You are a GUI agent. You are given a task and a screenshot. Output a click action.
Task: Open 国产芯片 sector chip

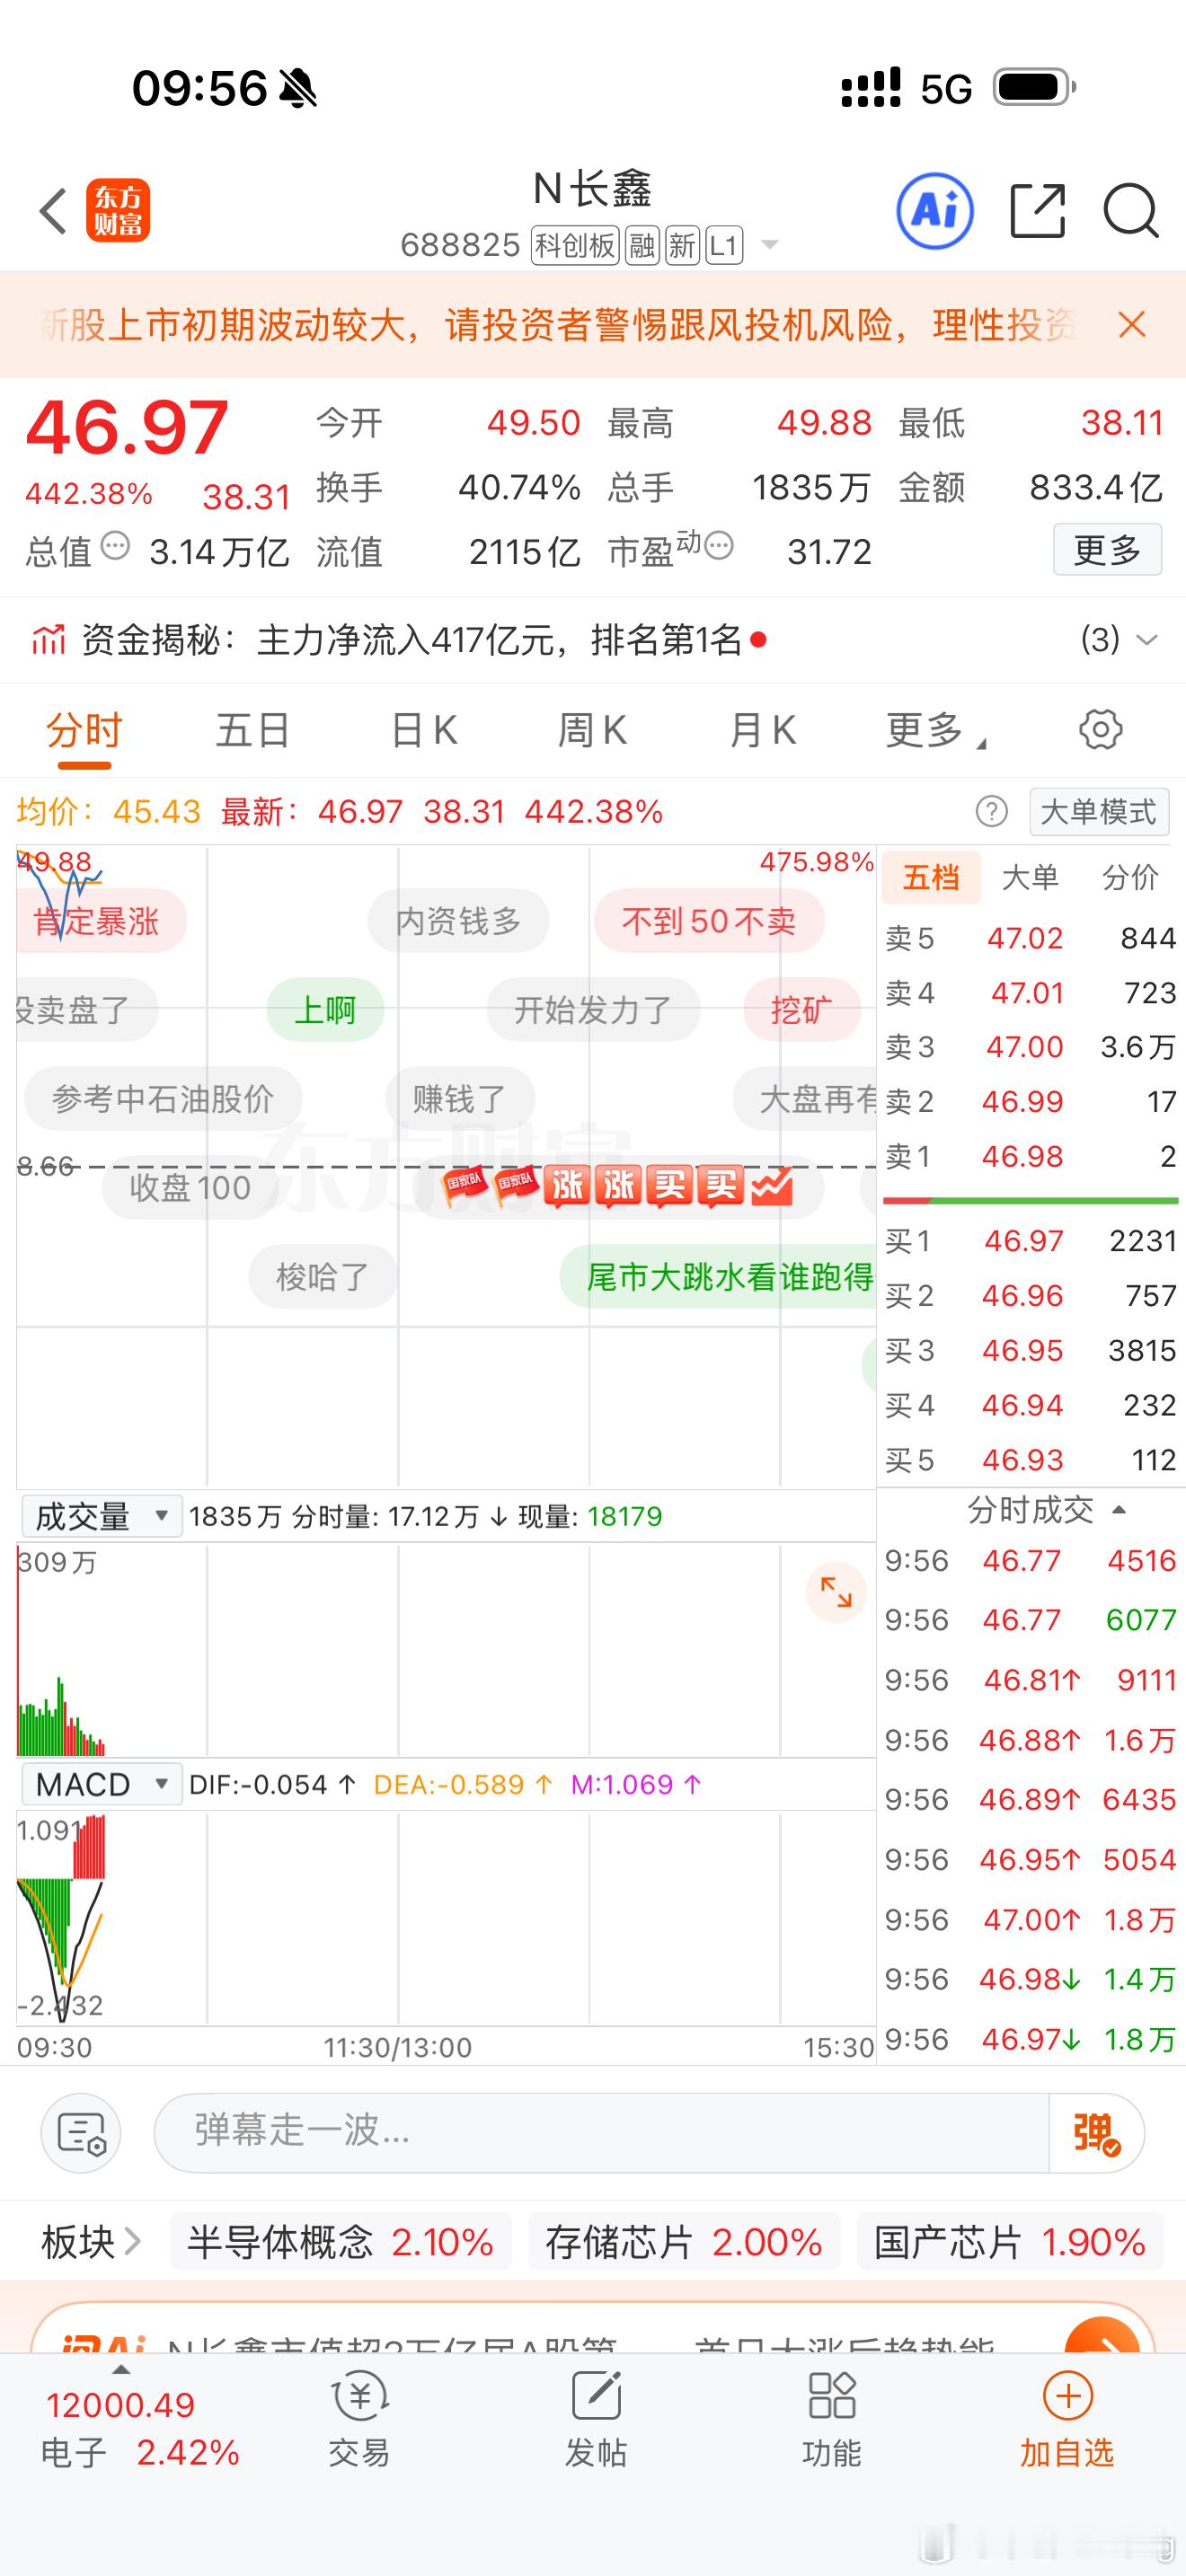(1010, 2242)
